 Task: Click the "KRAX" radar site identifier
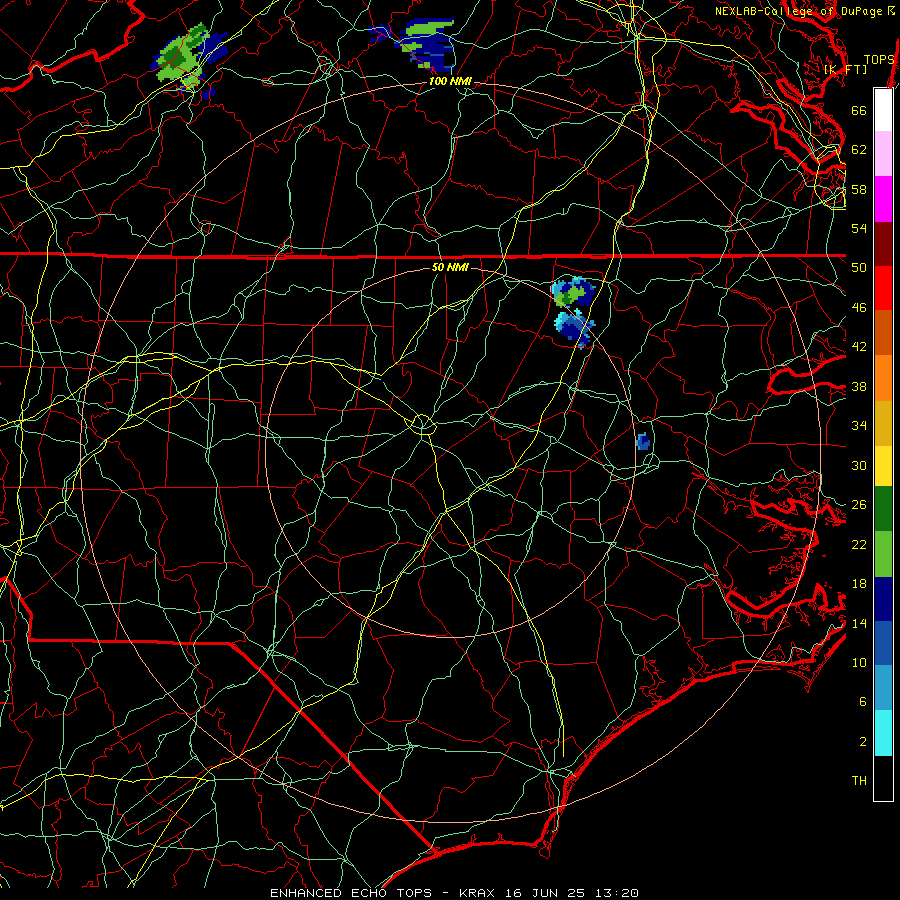[x=479, y=893]
